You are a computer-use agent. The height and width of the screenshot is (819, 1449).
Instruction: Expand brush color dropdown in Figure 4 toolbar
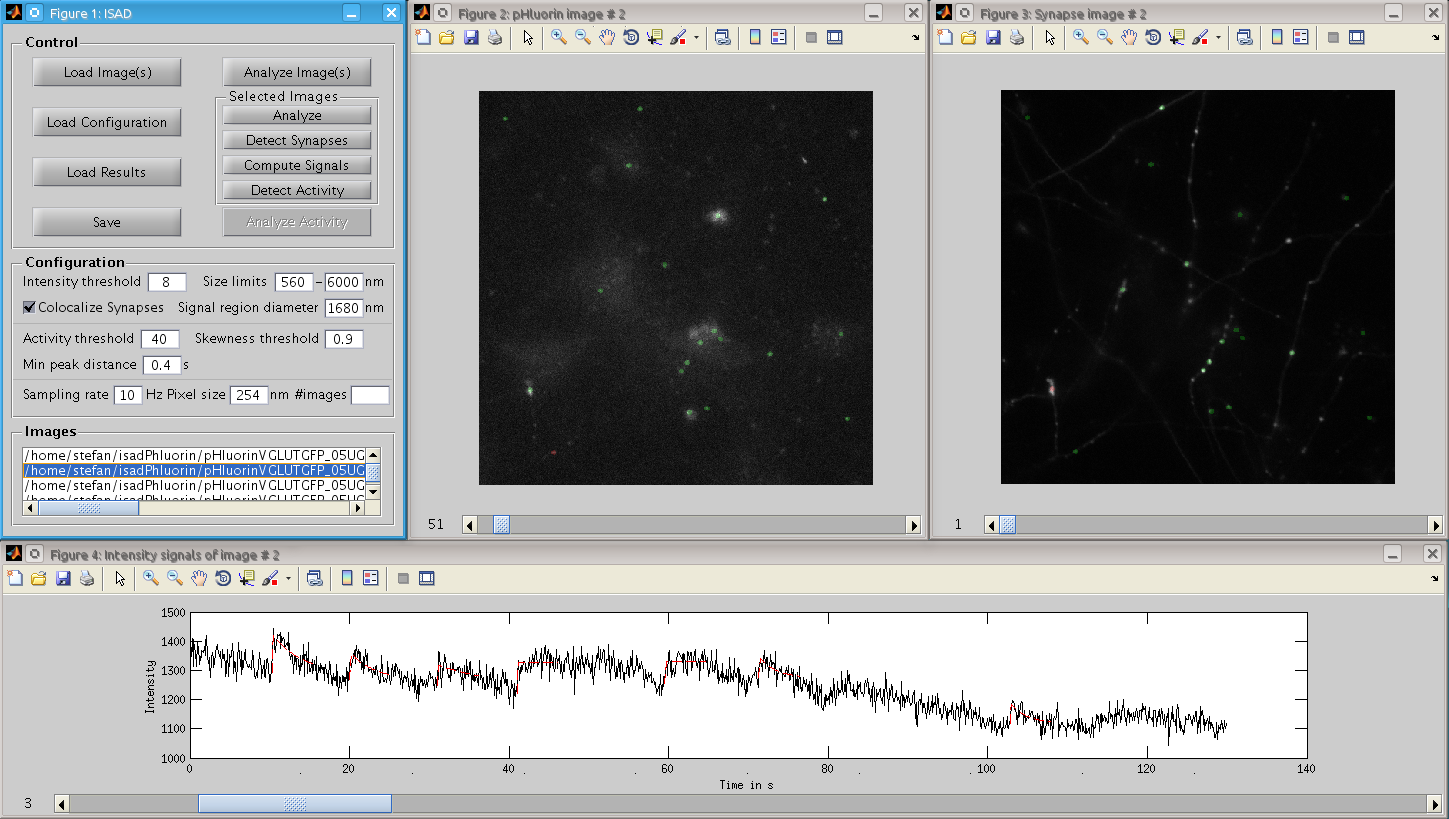[288, 578]
